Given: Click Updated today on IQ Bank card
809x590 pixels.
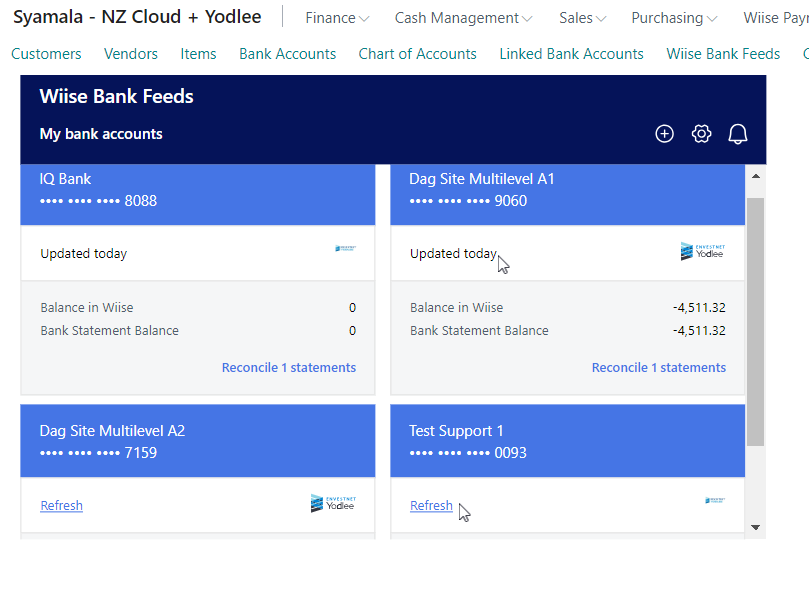Looking at the screenshot, I should click(84, 254).
